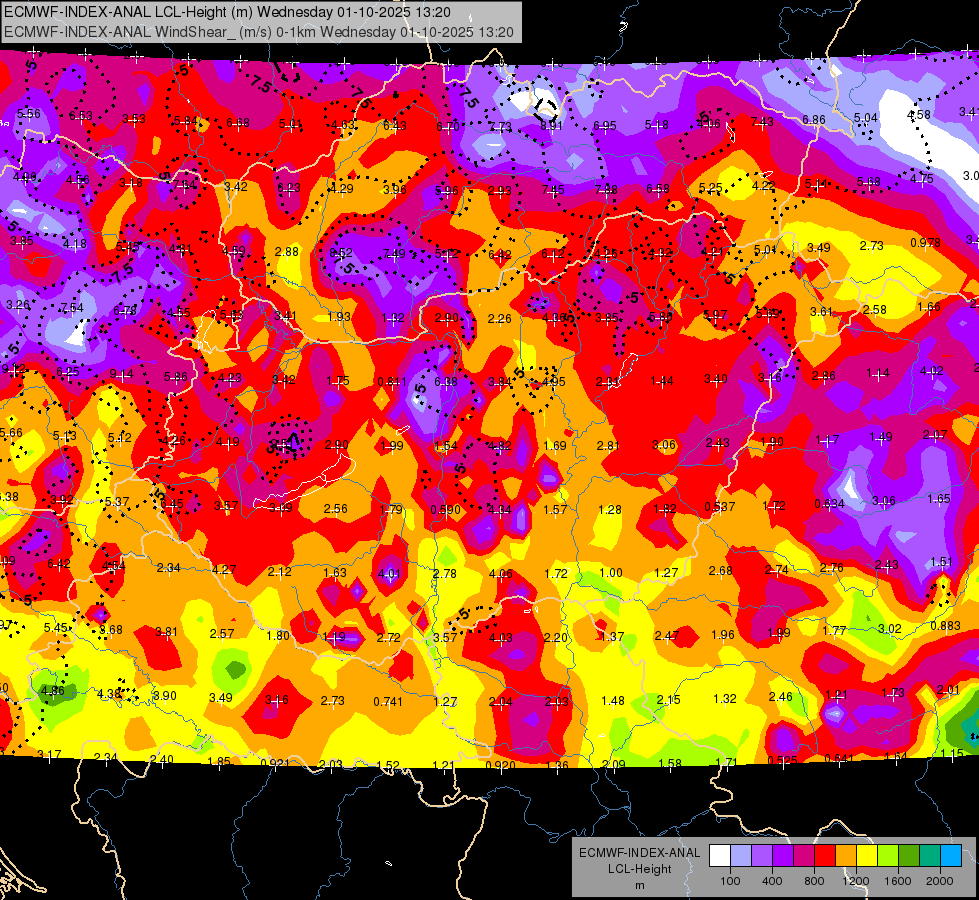Viewport: 979px width, 900px height.
Task: Click the map value 2.78
Action: coord(445,574)
